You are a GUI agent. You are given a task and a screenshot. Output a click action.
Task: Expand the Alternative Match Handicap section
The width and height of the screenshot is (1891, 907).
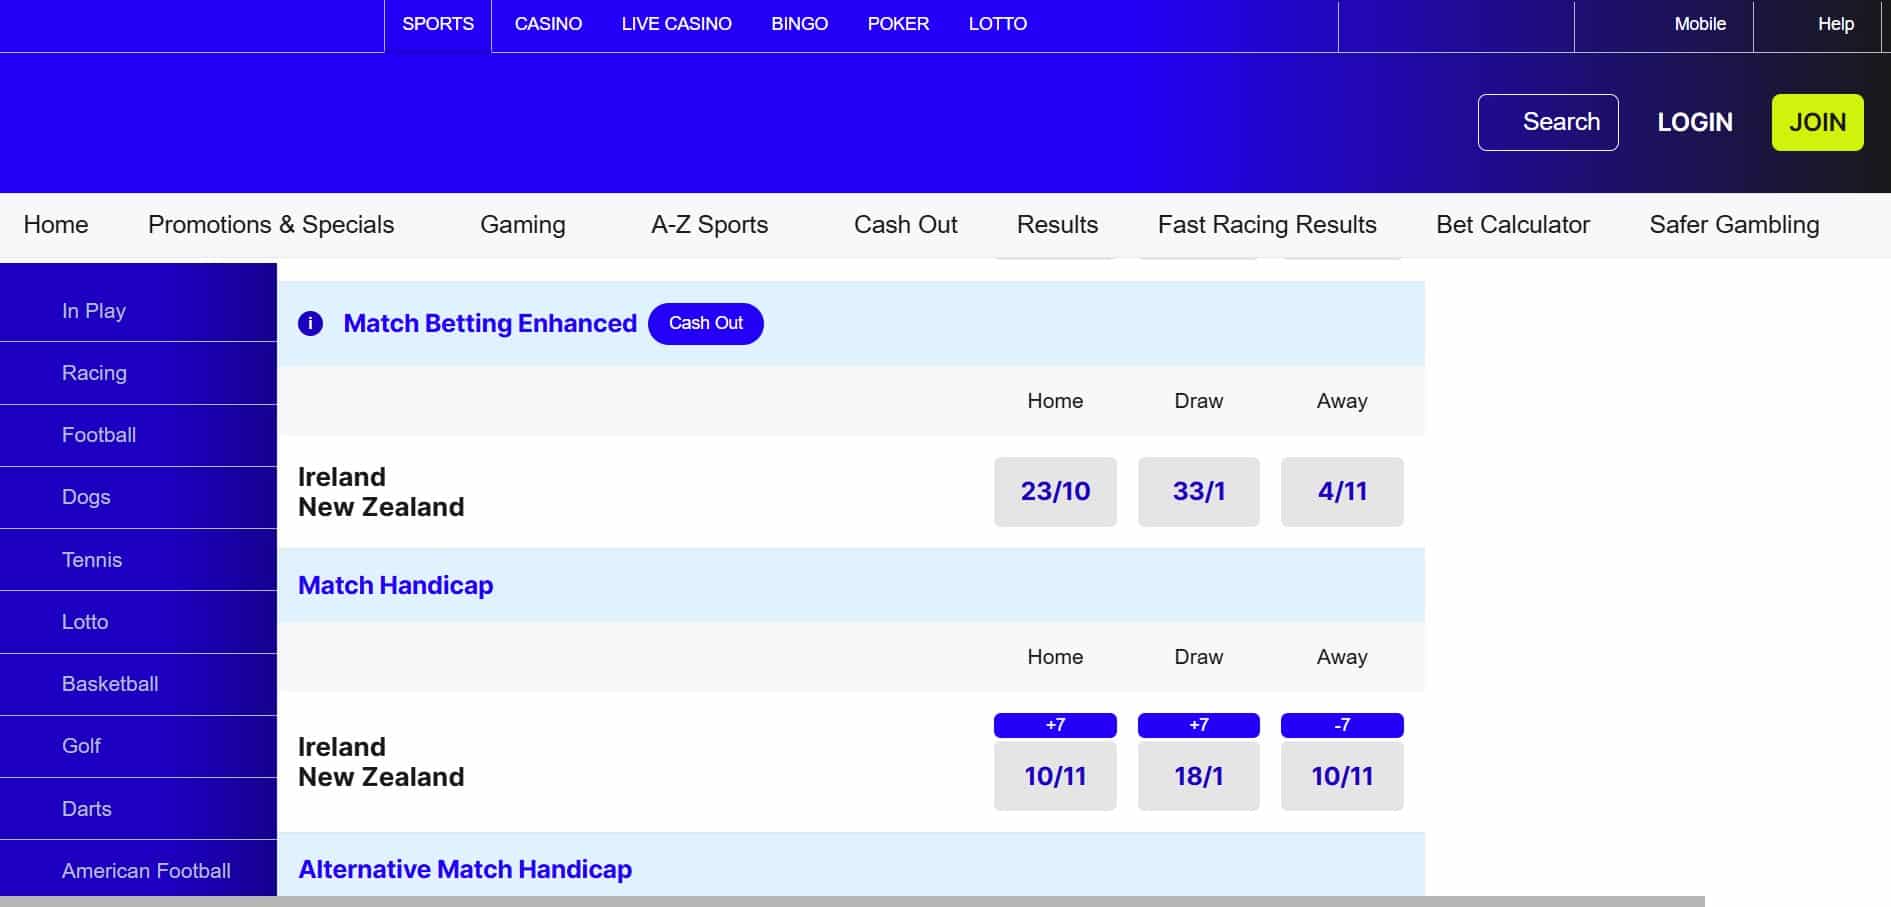pyautogui.click(x=465, y=869)
